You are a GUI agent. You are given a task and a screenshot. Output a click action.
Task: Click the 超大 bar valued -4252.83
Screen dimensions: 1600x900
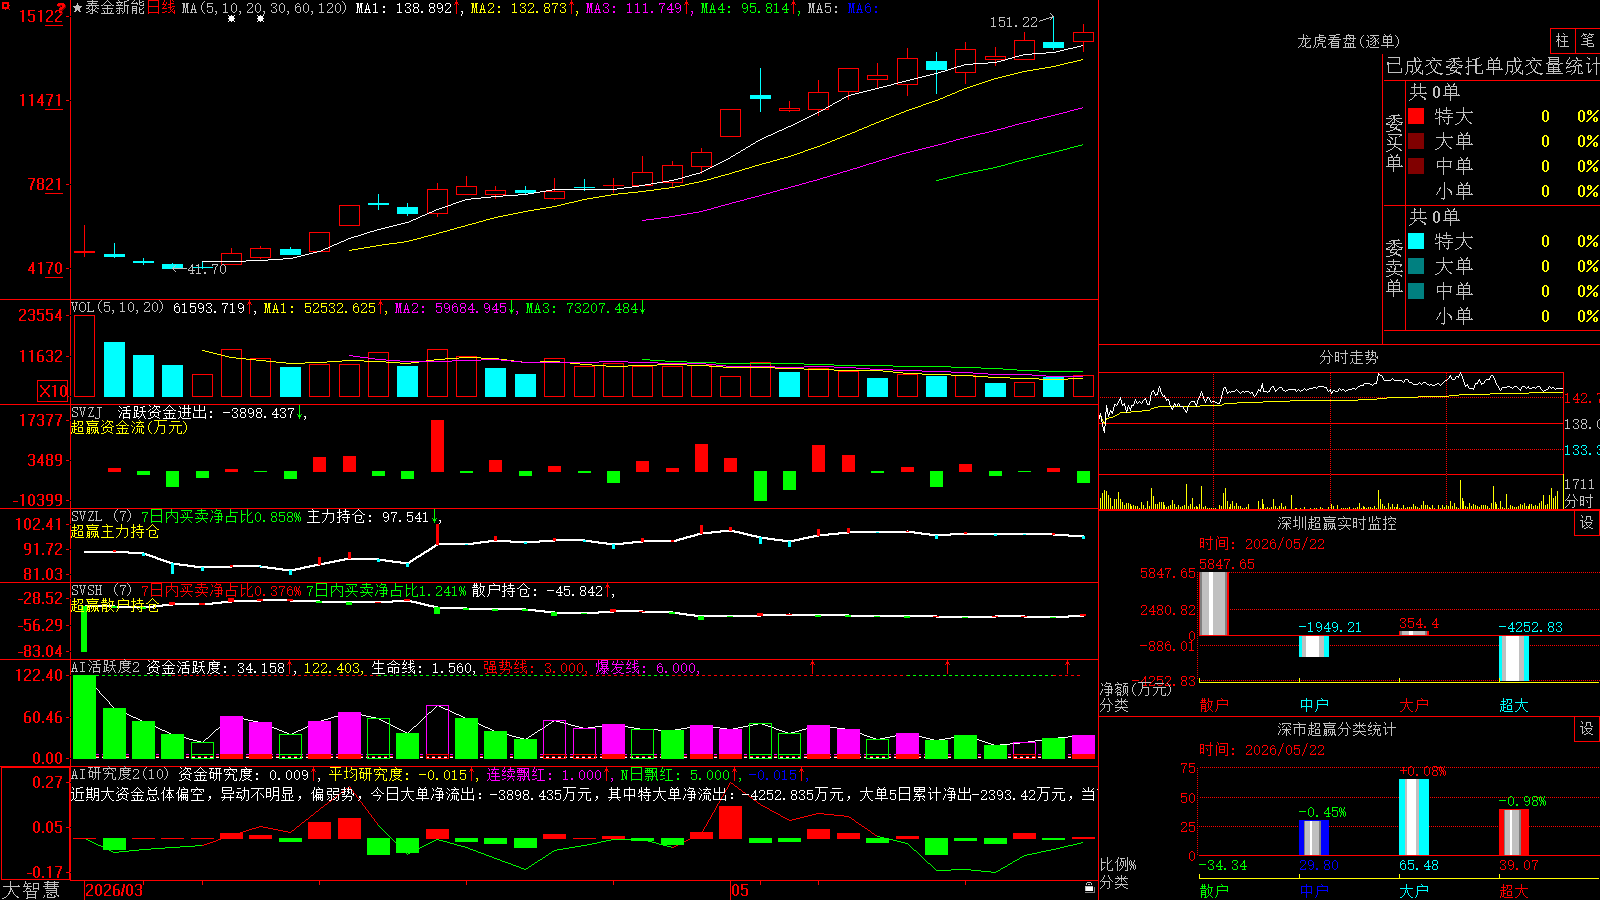[x=1514, y=658]
